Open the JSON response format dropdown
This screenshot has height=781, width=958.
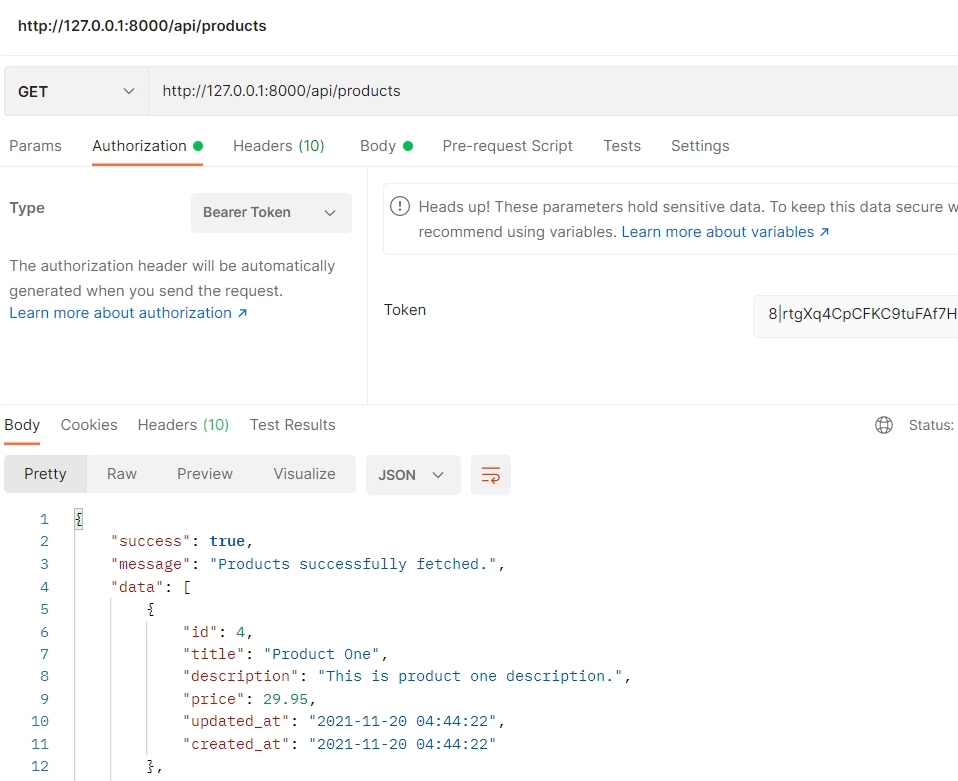coord(413,475)
